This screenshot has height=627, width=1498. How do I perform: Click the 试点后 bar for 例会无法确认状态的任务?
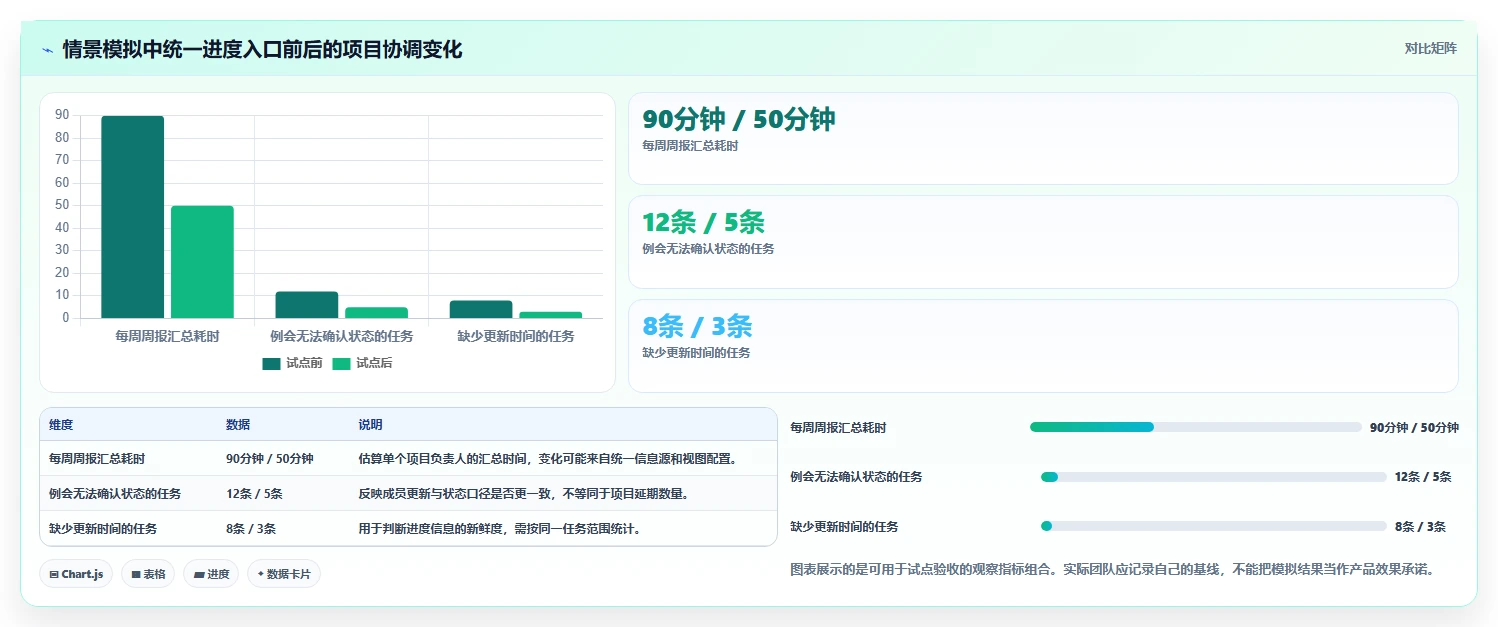[376, 313]
